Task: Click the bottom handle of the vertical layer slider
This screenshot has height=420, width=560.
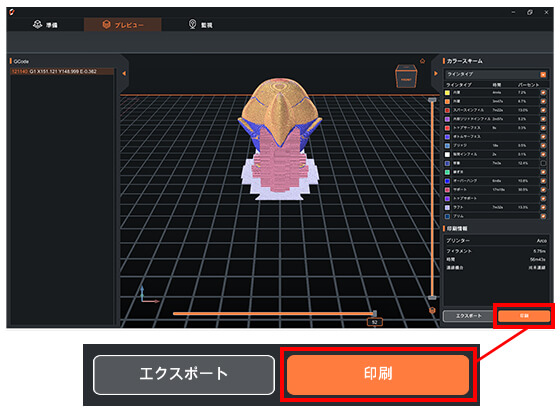Action: (432, 298)
